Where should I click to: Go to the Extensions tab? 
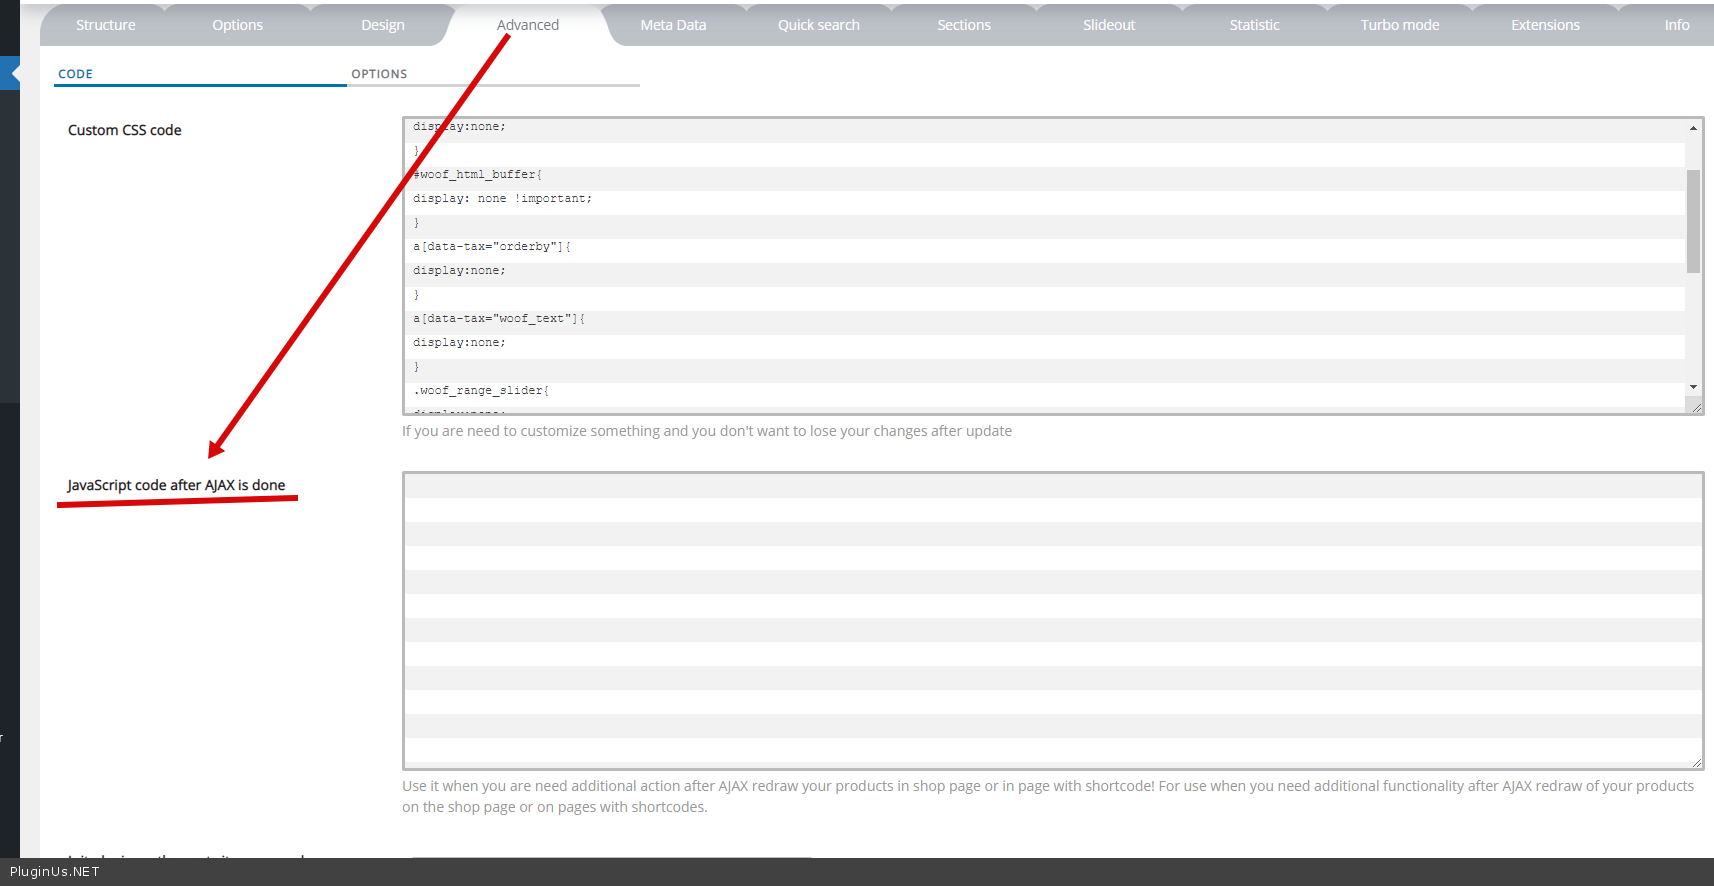(x=1545, y=25)
